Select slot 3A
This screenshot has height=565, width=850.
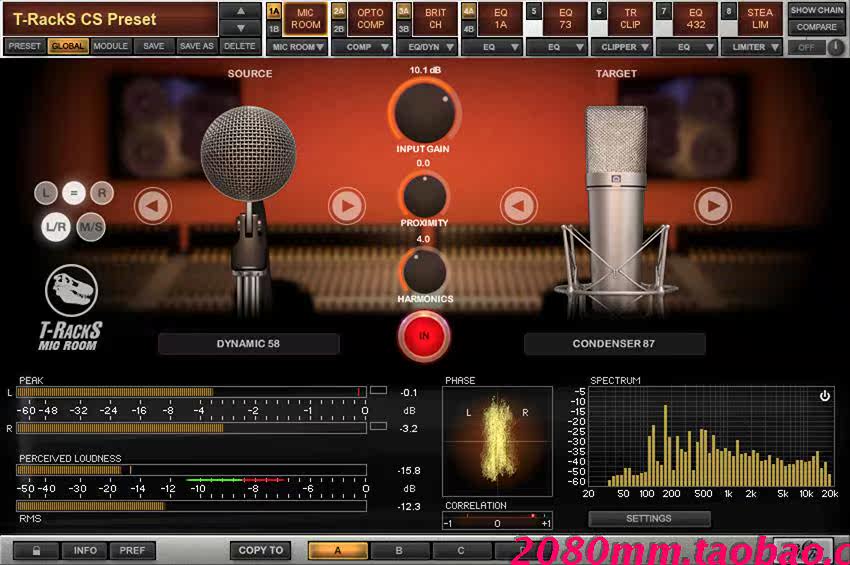tap(404, 11)
